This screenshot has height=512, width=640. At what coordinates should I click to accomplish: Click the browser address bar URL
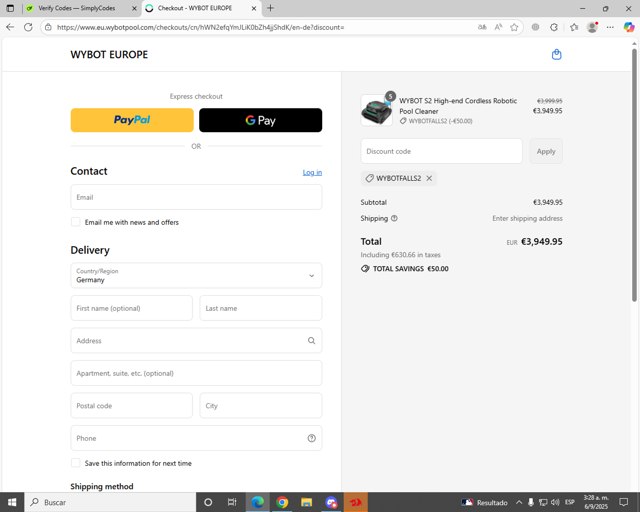(200, 27)
